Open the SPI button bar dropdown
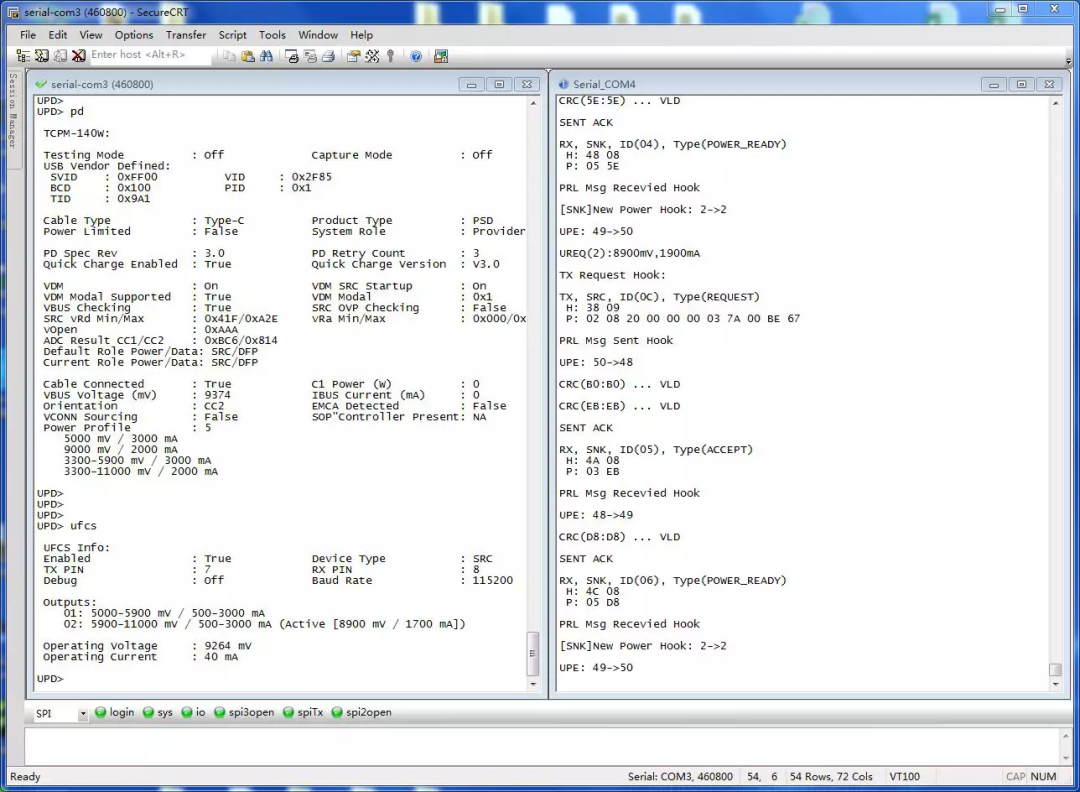 coord(83,713)
